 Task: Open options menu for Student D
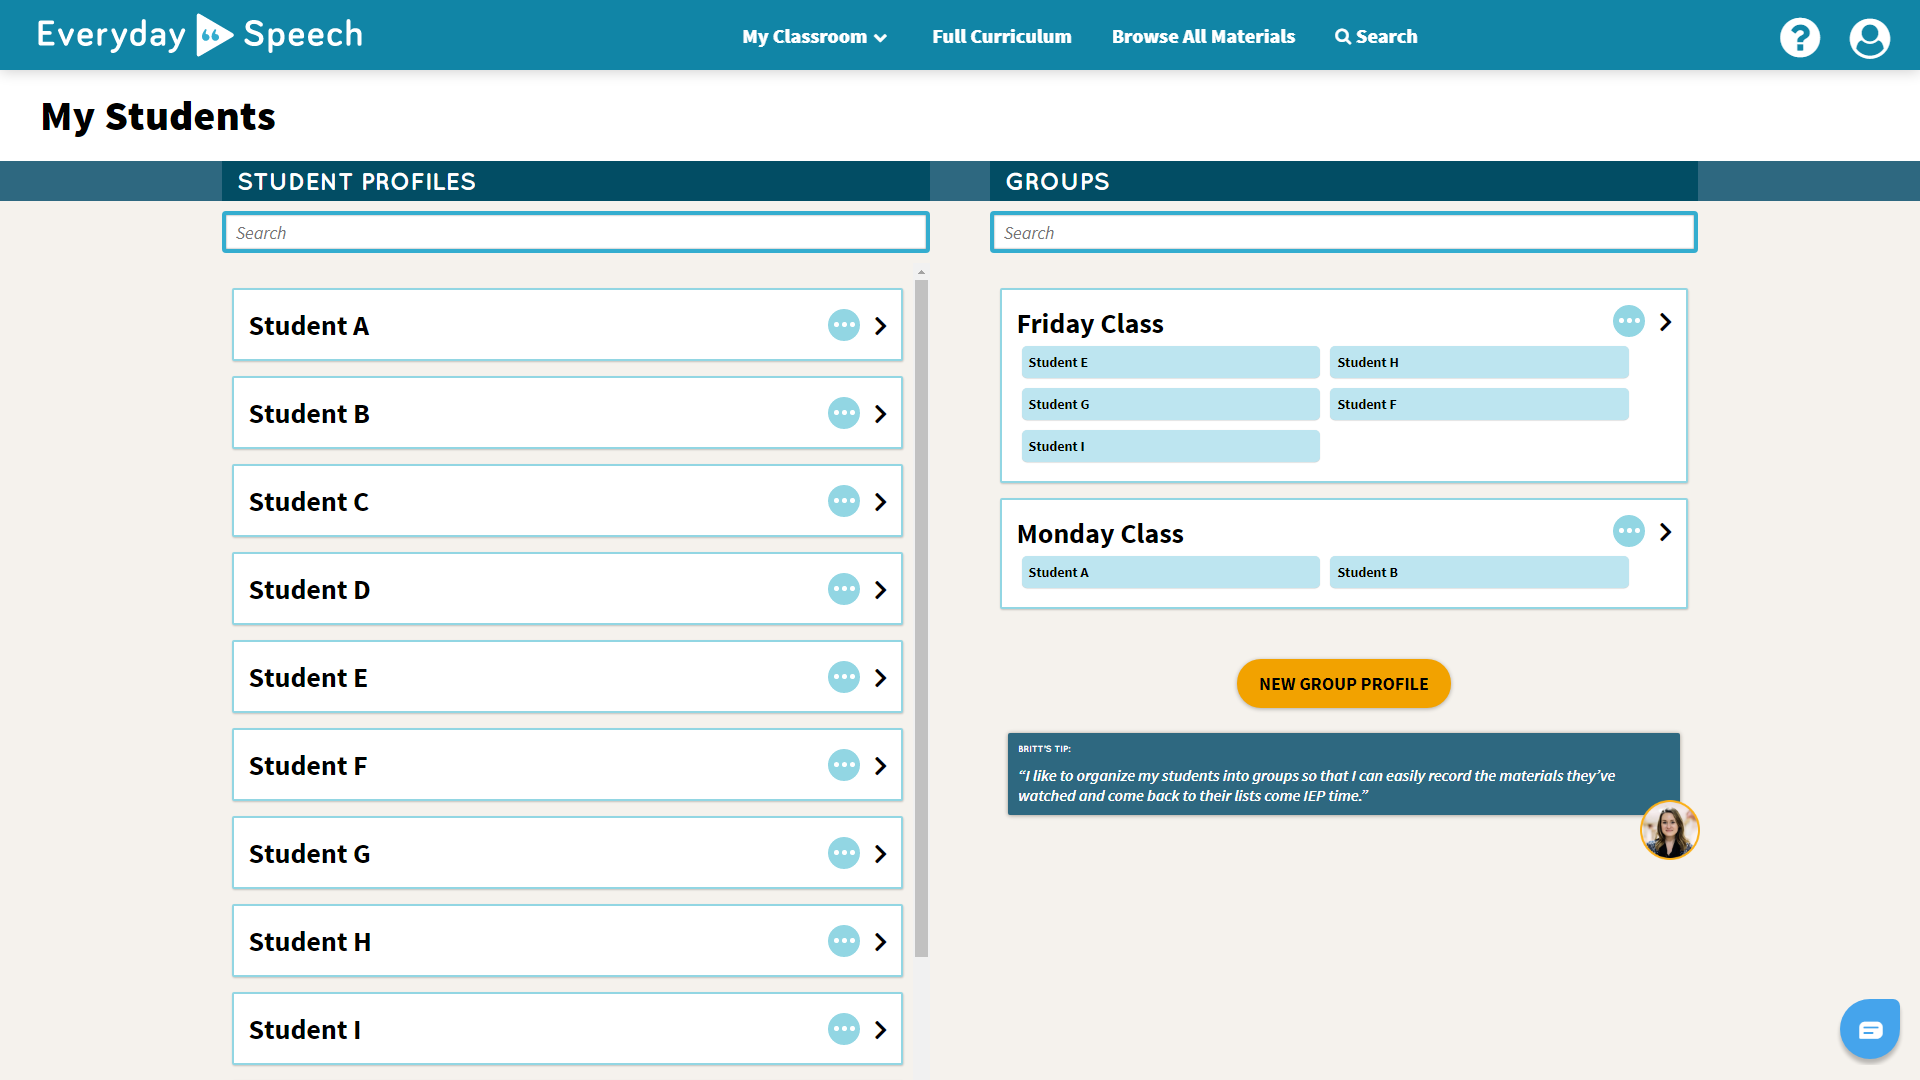844,589
